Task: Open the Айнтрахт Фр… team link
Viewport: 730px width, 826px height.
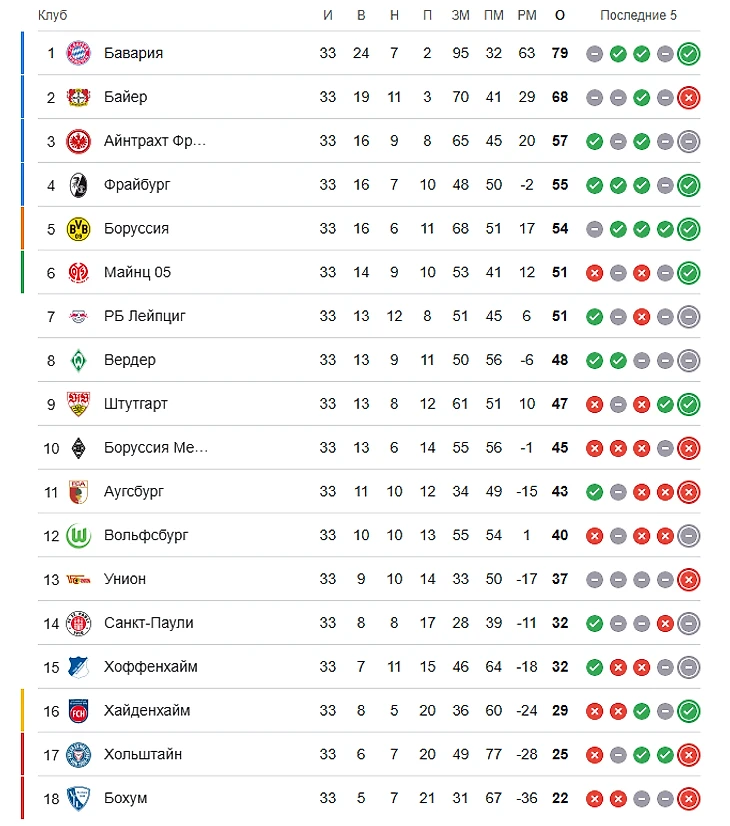Action: point(155,141)
